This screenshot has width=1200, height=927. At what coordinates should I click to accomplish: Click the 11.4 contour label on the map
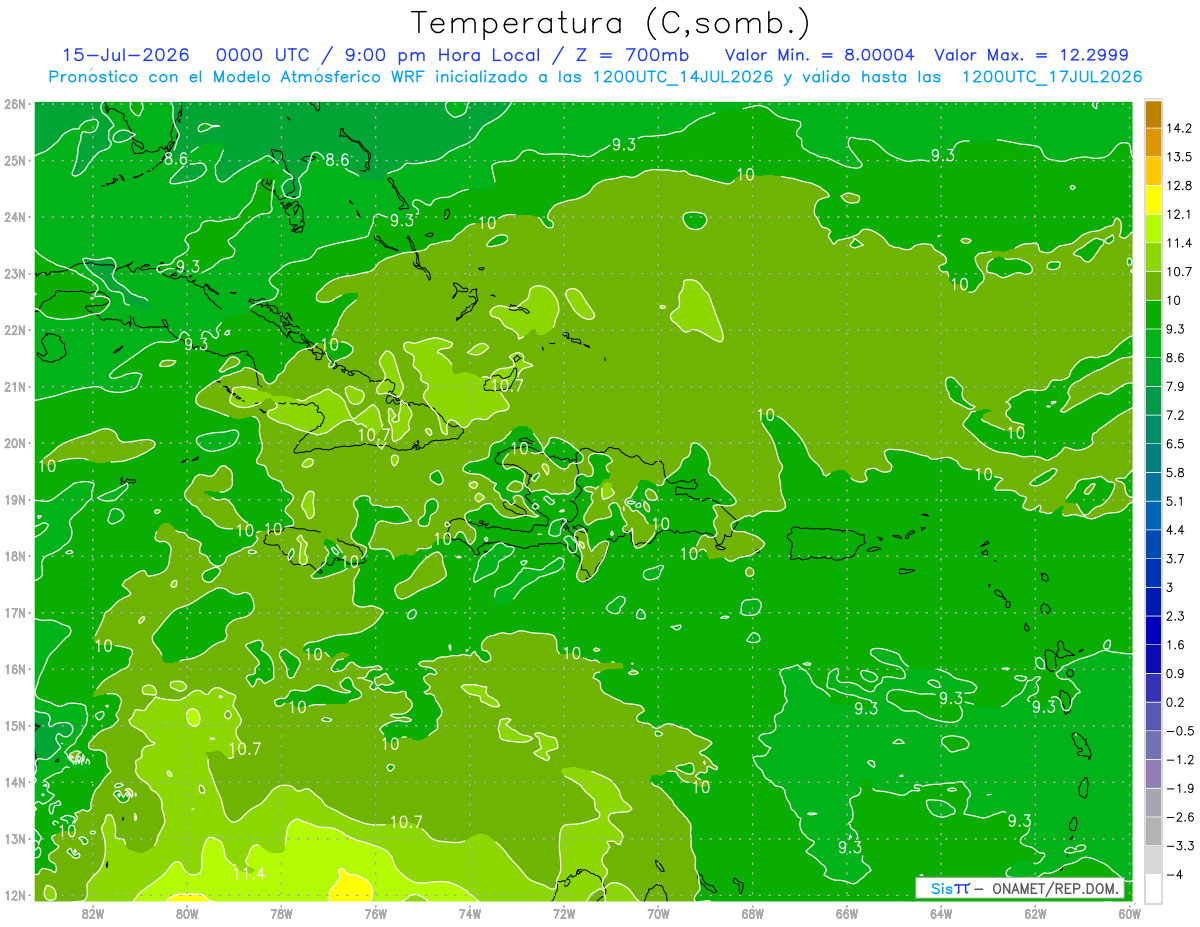pos(248,874)
